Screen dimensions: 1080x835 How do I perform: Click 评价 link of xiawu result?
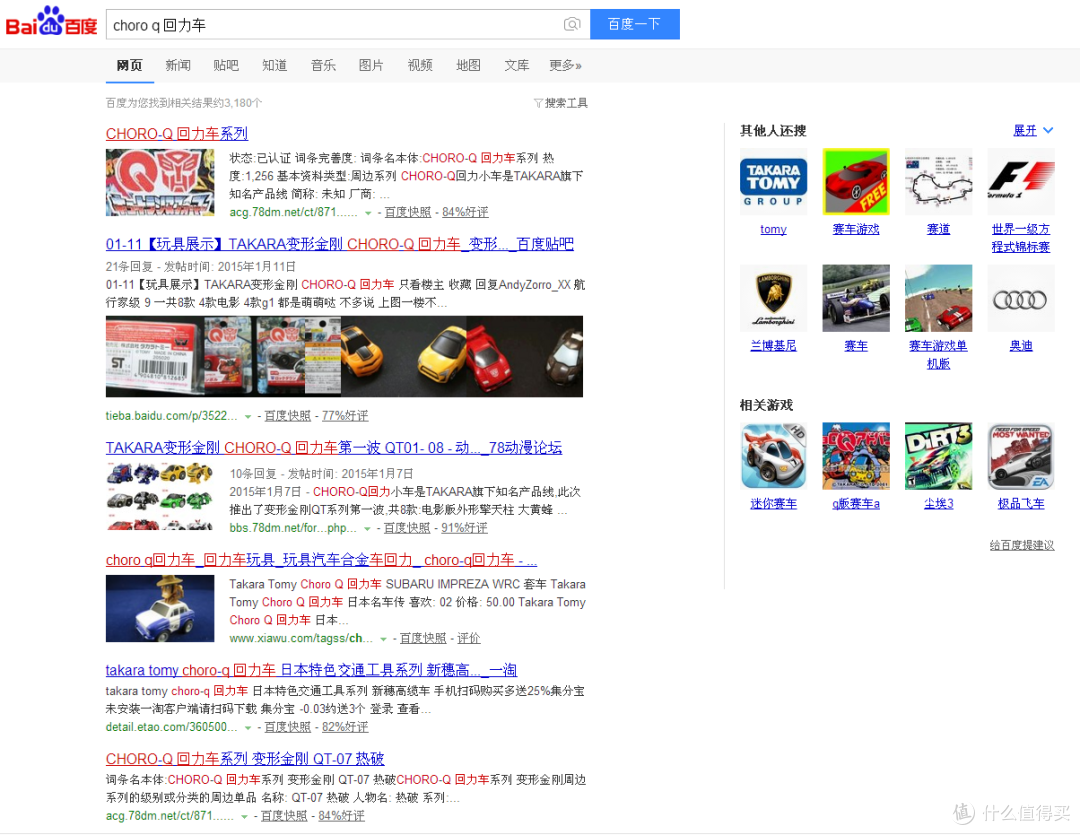pos(468,639)
